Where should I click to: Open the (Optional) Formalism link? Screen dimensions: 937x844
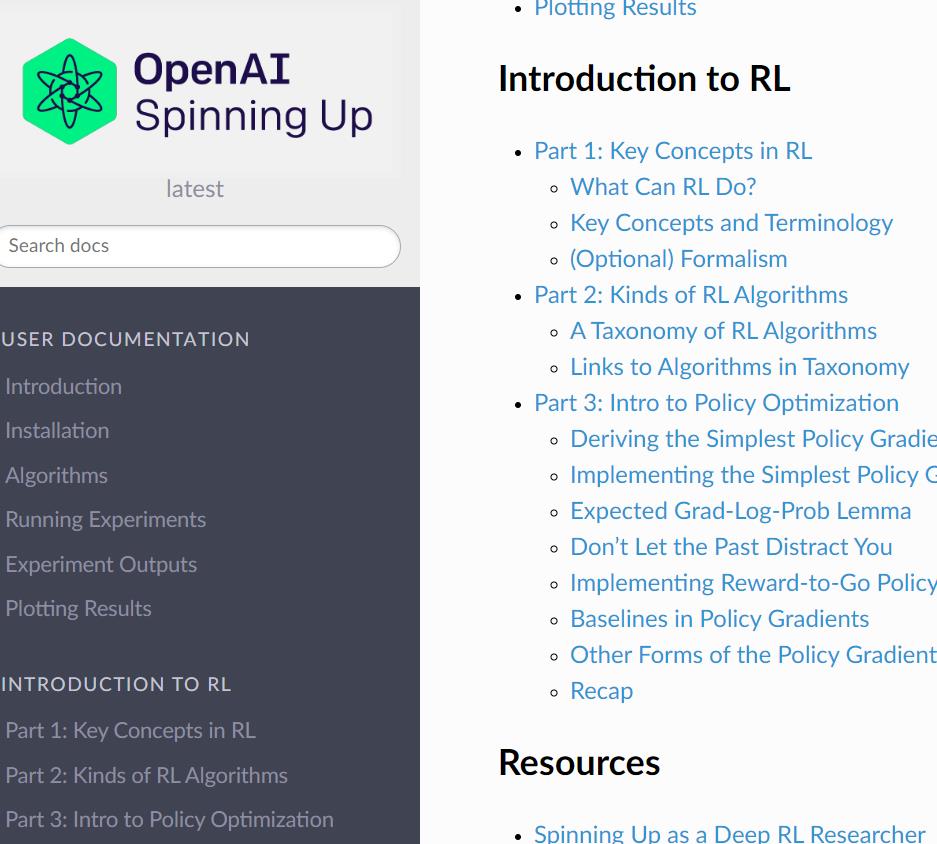(678, 259)
